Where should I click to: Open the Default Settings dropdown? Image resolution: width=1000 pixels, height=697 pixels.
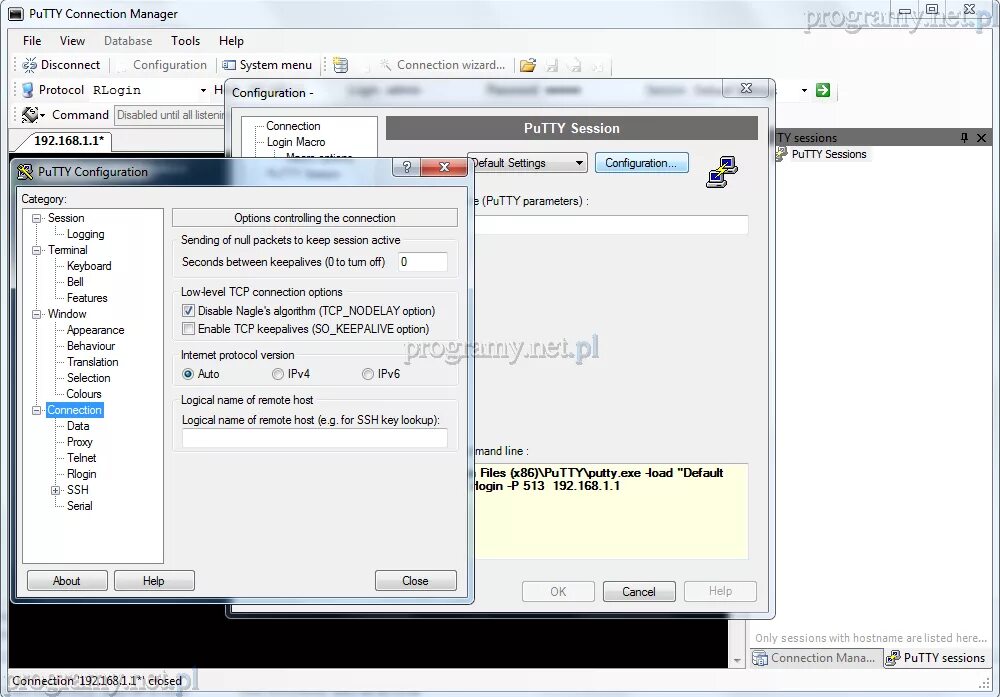pyautogui.click(x=578, y=162)
